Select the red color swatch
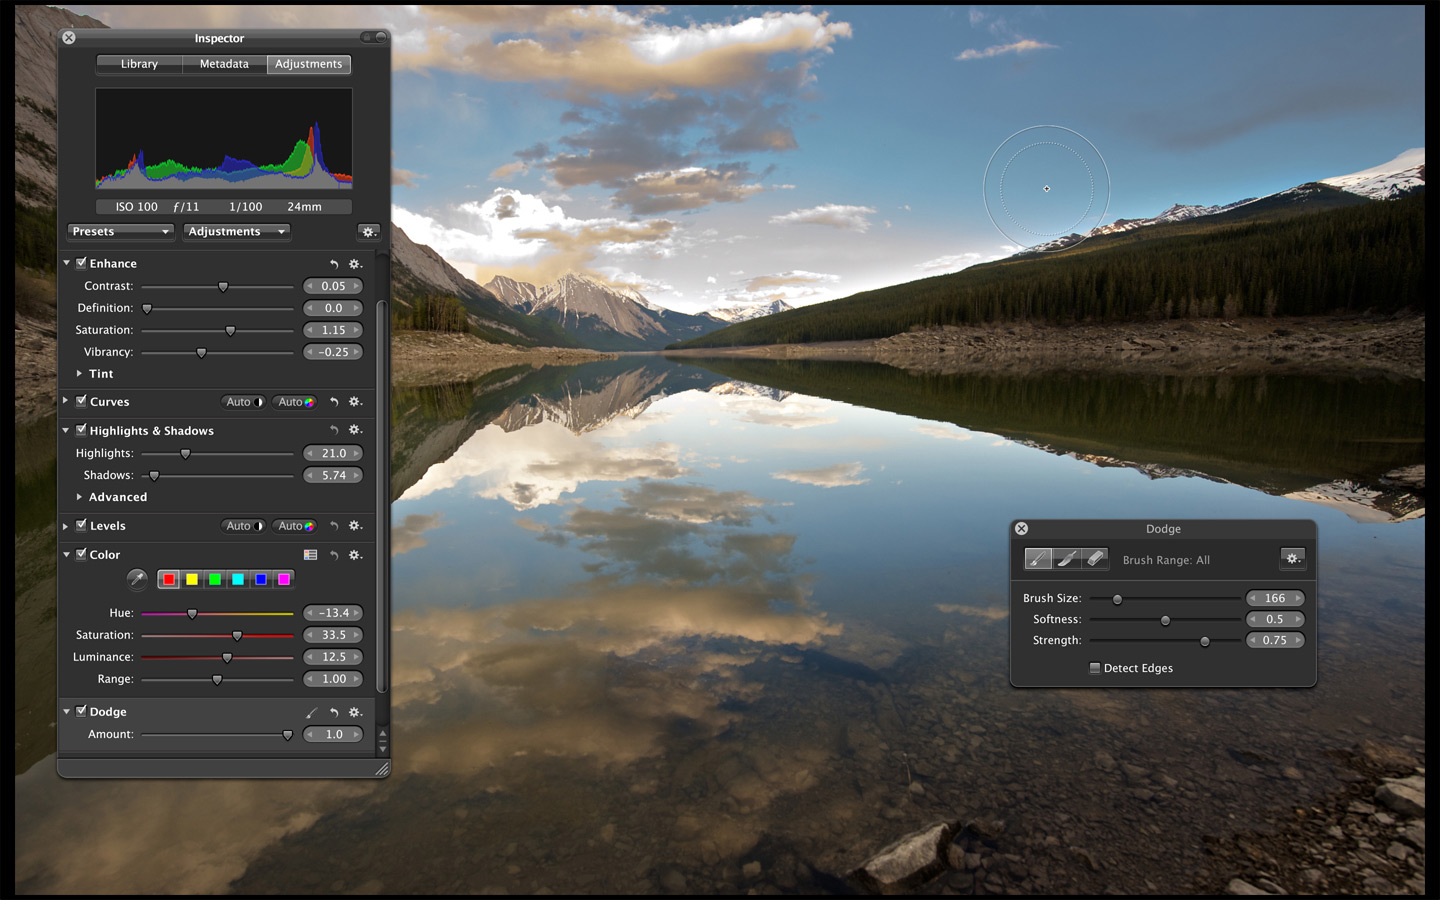The height and width of the screenshot is (900, 1440). pyautogui.click(x=169, y=579)
